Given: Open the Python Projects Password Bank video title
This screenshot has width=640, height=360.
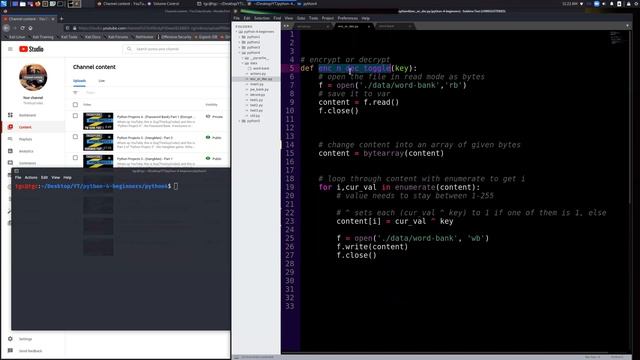Looking at the screenshot, I should (x=155, y=117).
